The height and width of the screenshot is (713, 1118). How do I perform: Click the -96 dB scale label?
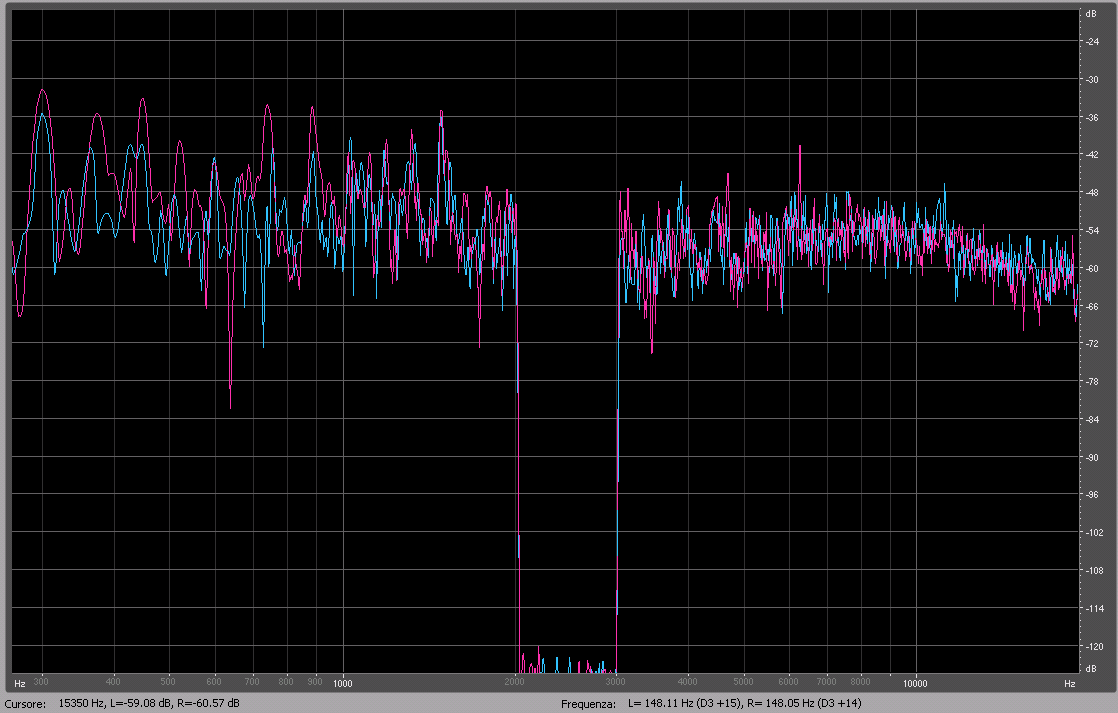(x=1092, y=495)
